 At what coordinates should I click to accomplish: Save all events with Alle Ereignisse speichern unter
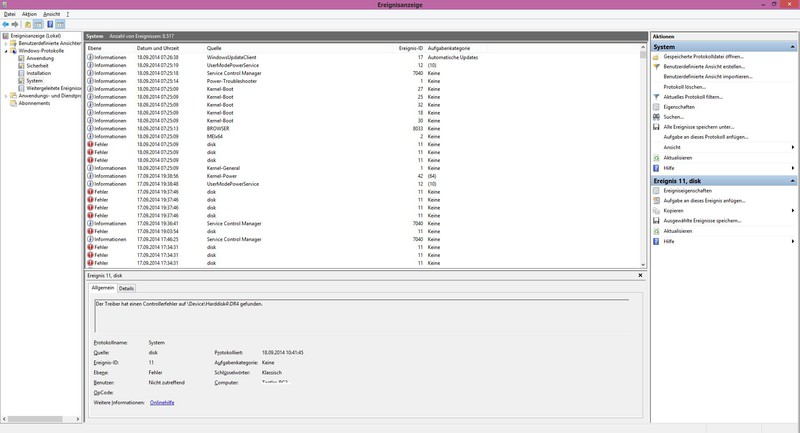pyautogui.click(x=698, y=127)
